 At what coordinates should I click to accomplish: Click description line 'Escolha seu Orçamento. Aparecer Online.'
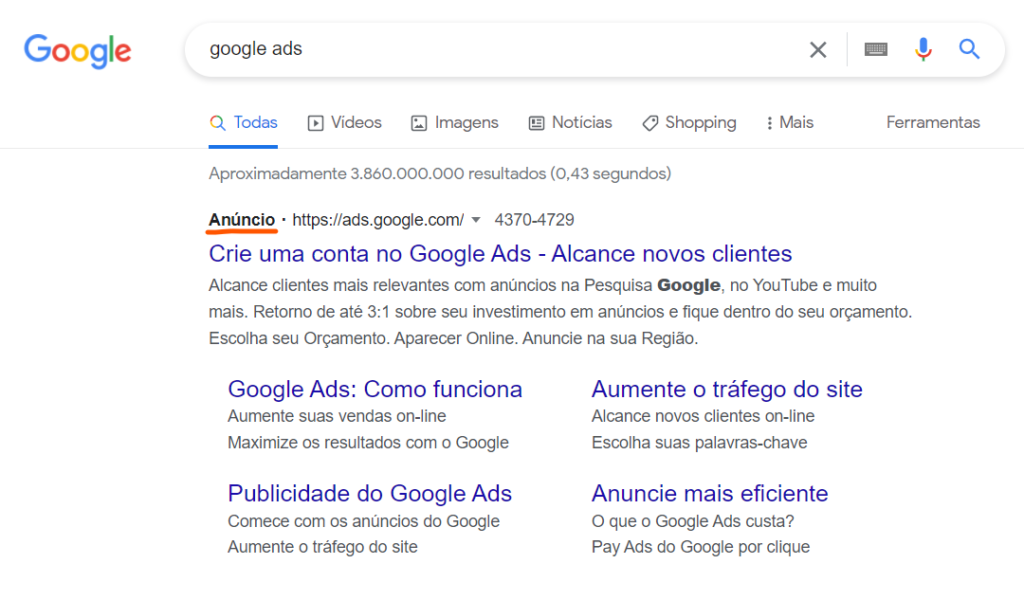[363, 339]
